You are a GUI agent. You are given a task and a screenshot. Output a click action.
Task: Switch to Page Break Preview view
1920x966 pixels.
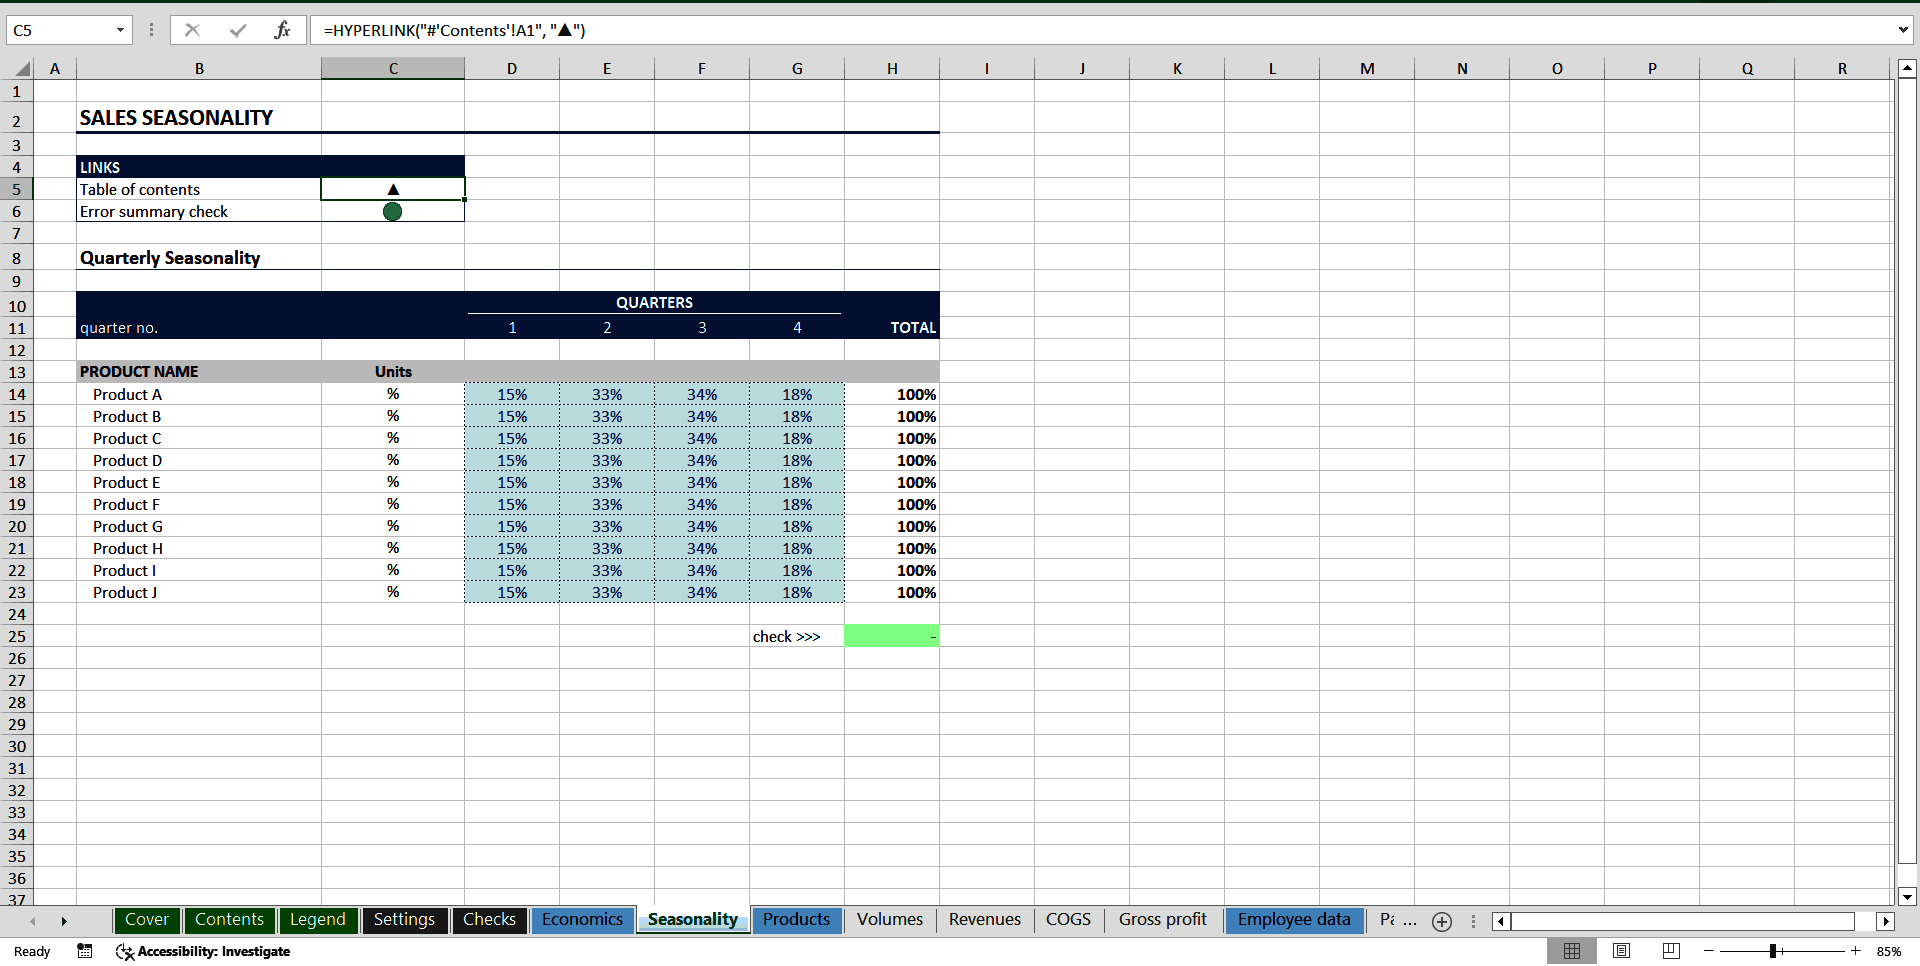pos(1671,951)
